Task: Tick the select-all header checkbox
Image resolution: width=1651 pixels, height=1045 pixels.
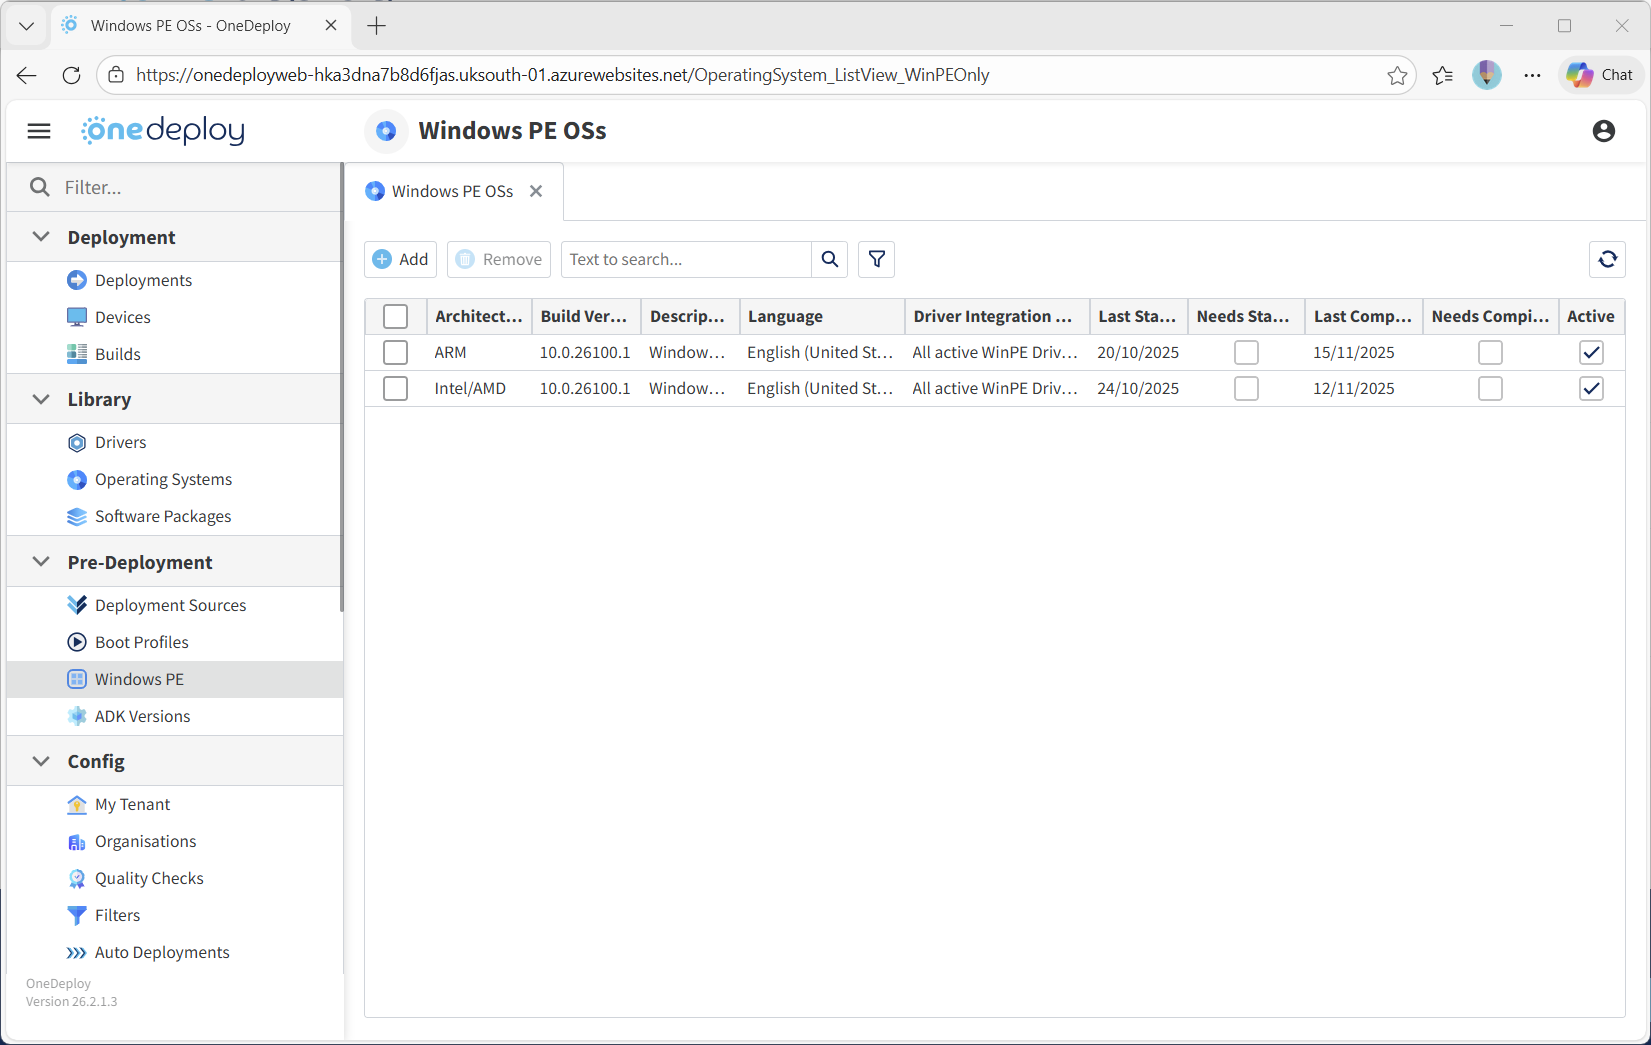Action: tap(395, 316)
